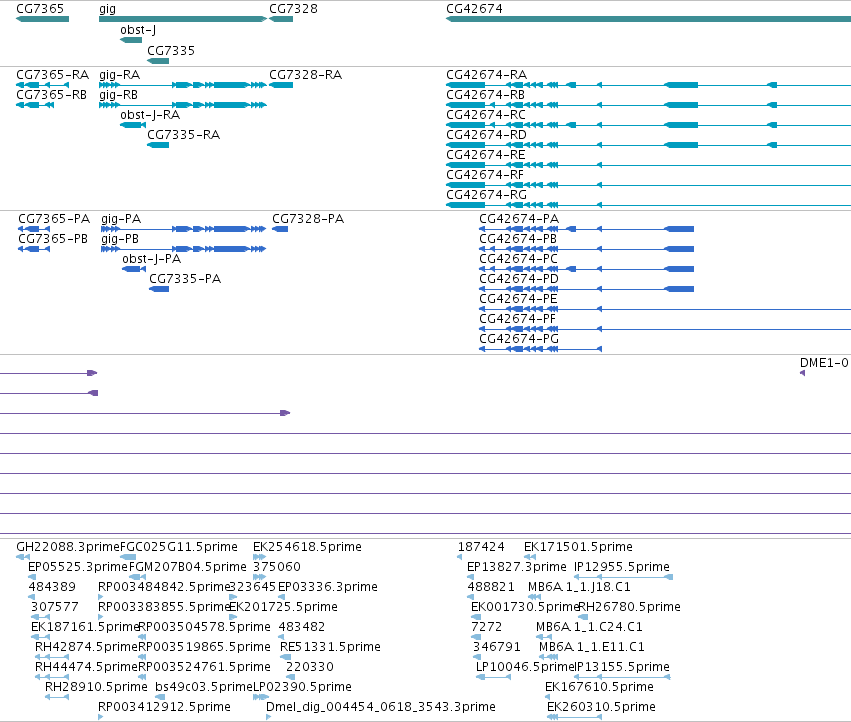Click obst-J-RA transcript label
This screenshot has height=722, width=851.
coord(150,115)
